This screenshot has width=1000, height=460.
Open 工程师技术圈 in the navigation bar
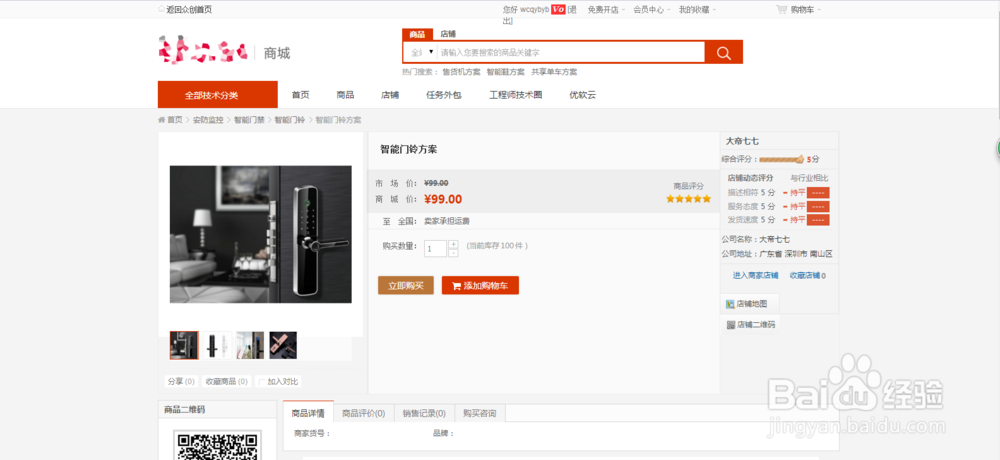(515, 95)
